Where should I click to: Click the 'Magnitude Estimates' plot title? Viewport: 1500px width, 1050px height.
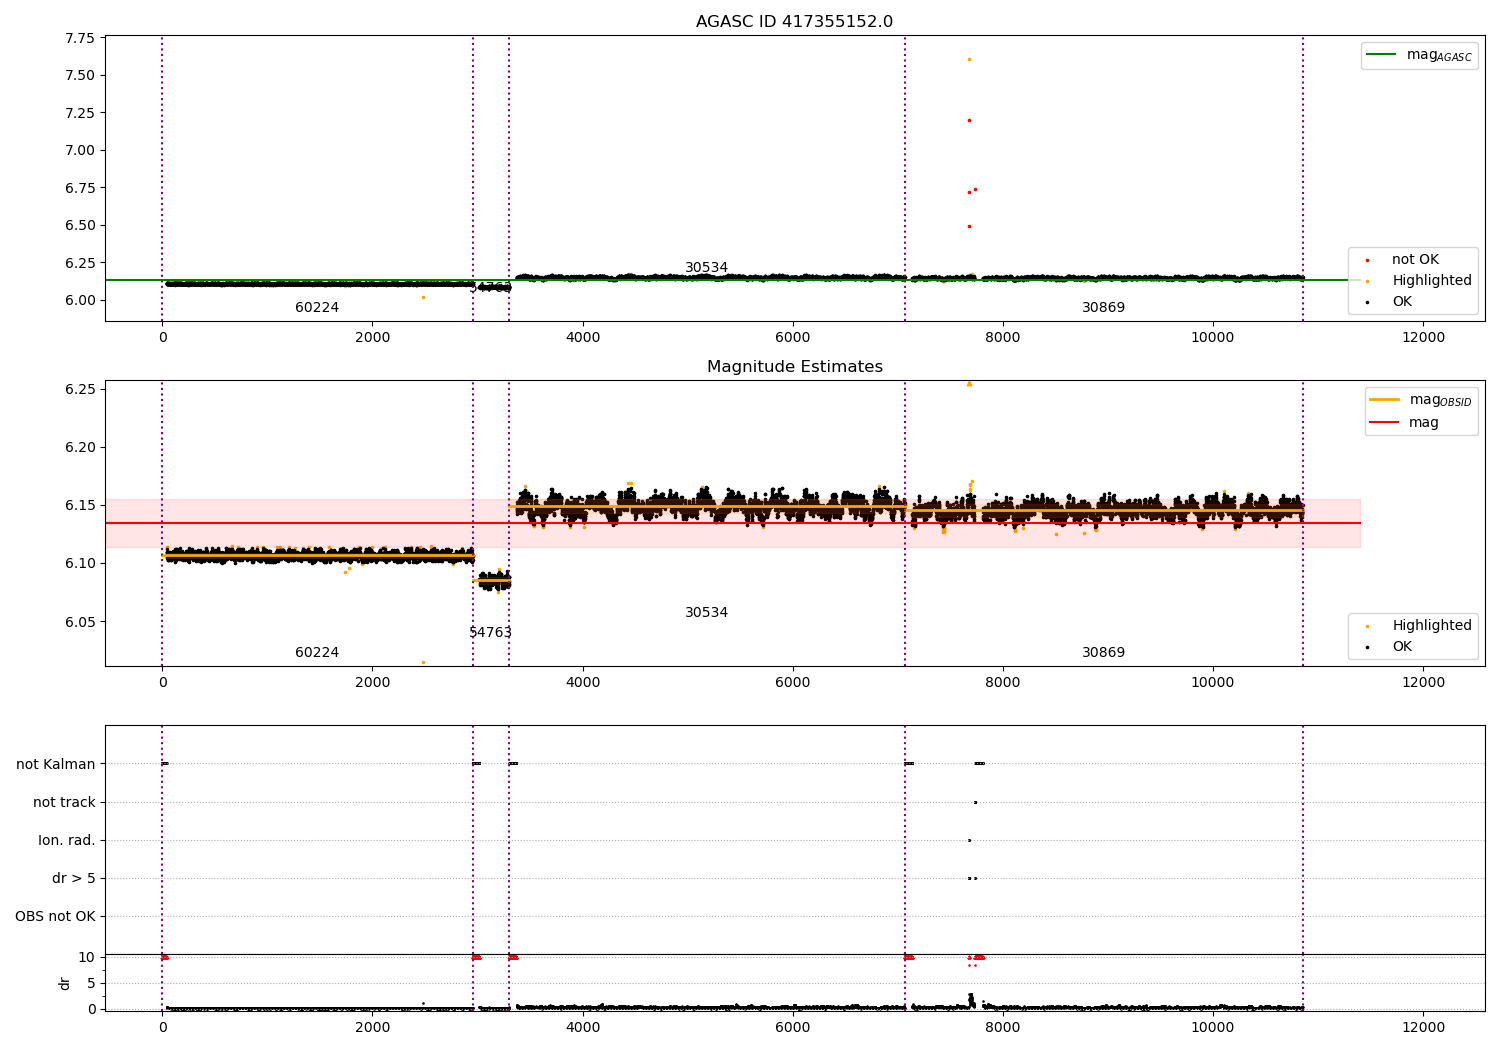[x=794, y=367]
